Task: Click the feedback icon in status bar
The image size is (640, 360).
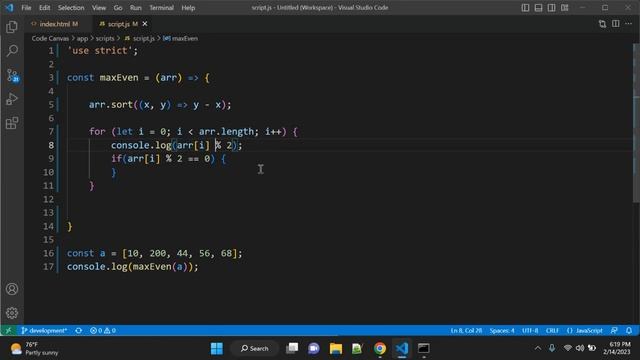Action: point(614,330)
